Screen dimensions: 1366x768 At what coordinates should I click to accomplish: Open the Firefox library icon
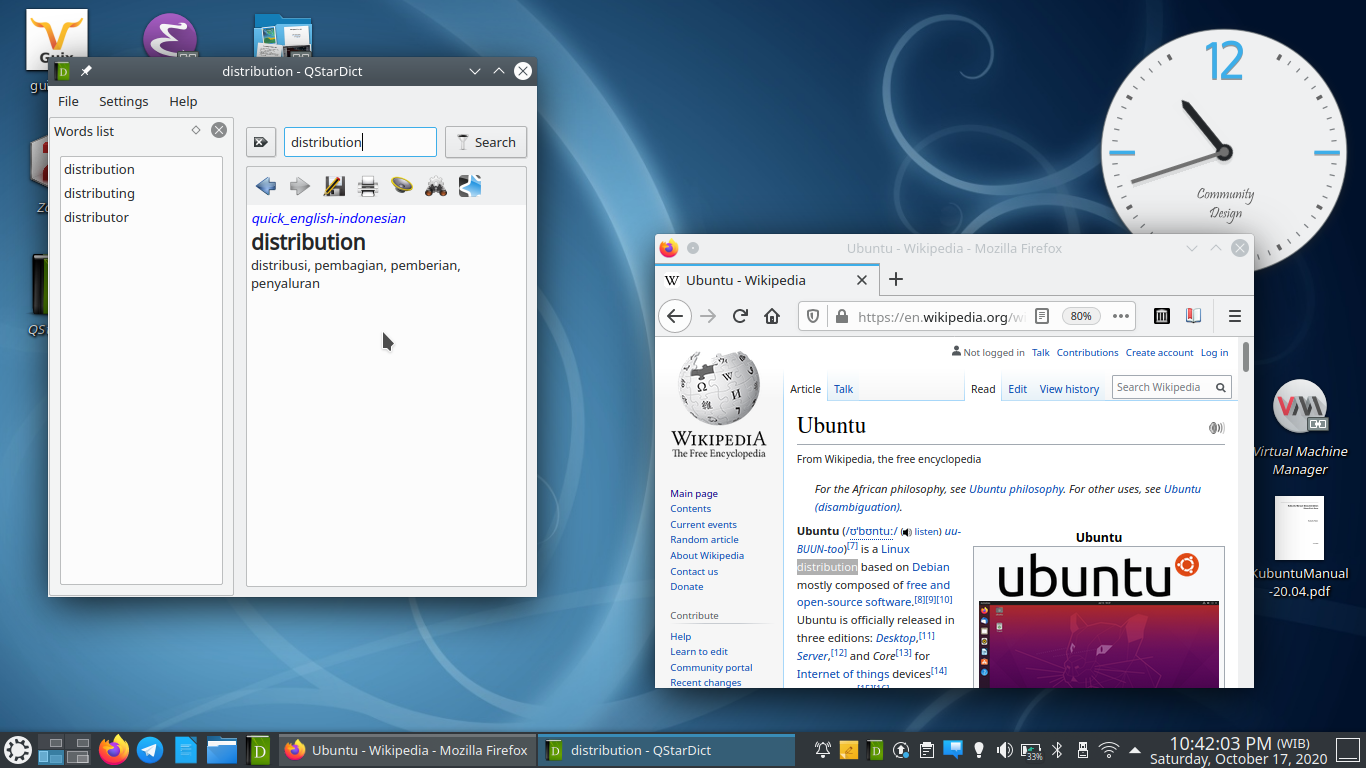(1161, 316)
